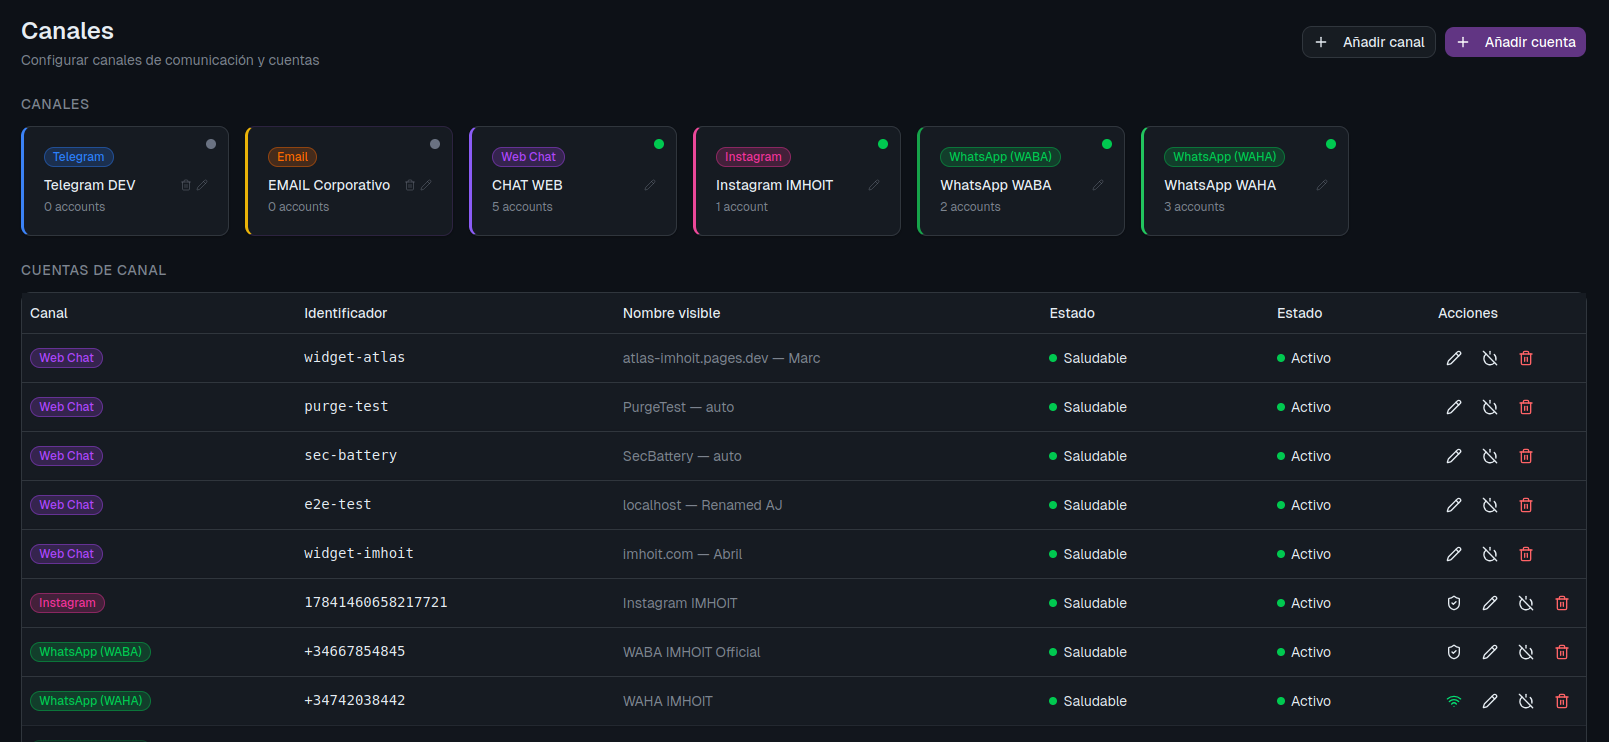Click the orange Email tag on card
Screen dimensions: 1609x742
coord(293,157)
